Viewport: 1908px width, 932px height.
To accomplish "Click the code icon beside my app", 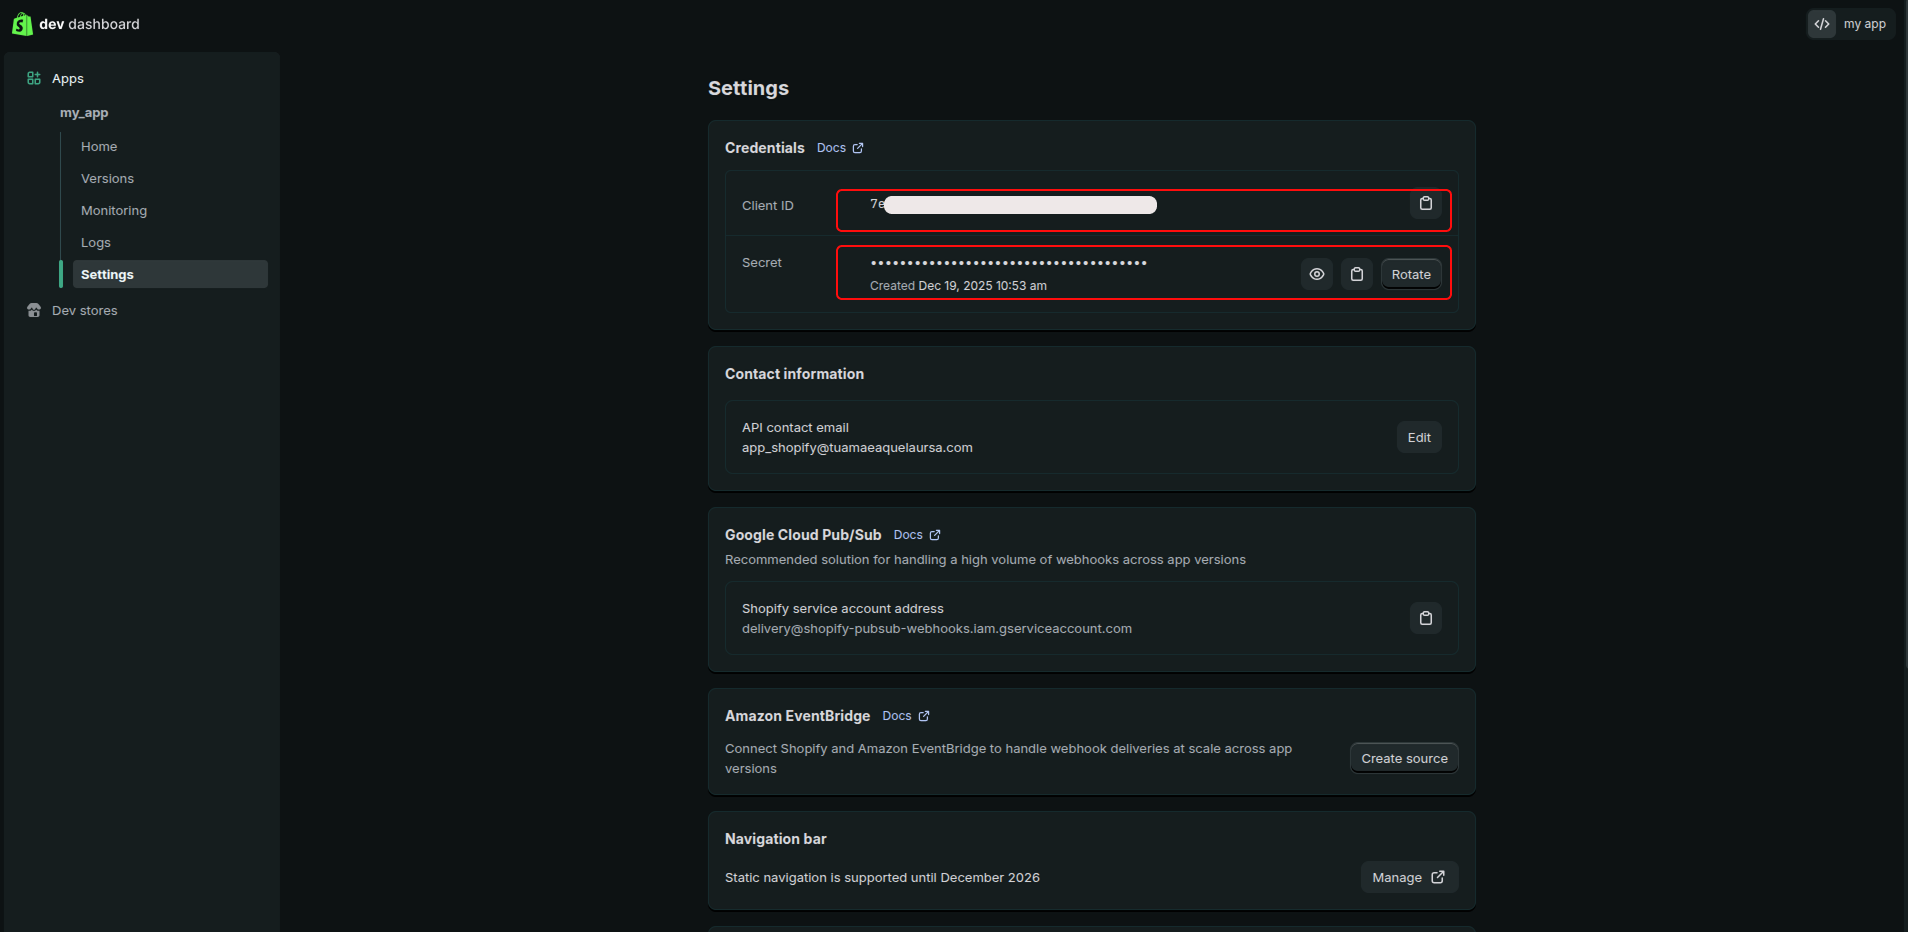I will coord(1821,24).
